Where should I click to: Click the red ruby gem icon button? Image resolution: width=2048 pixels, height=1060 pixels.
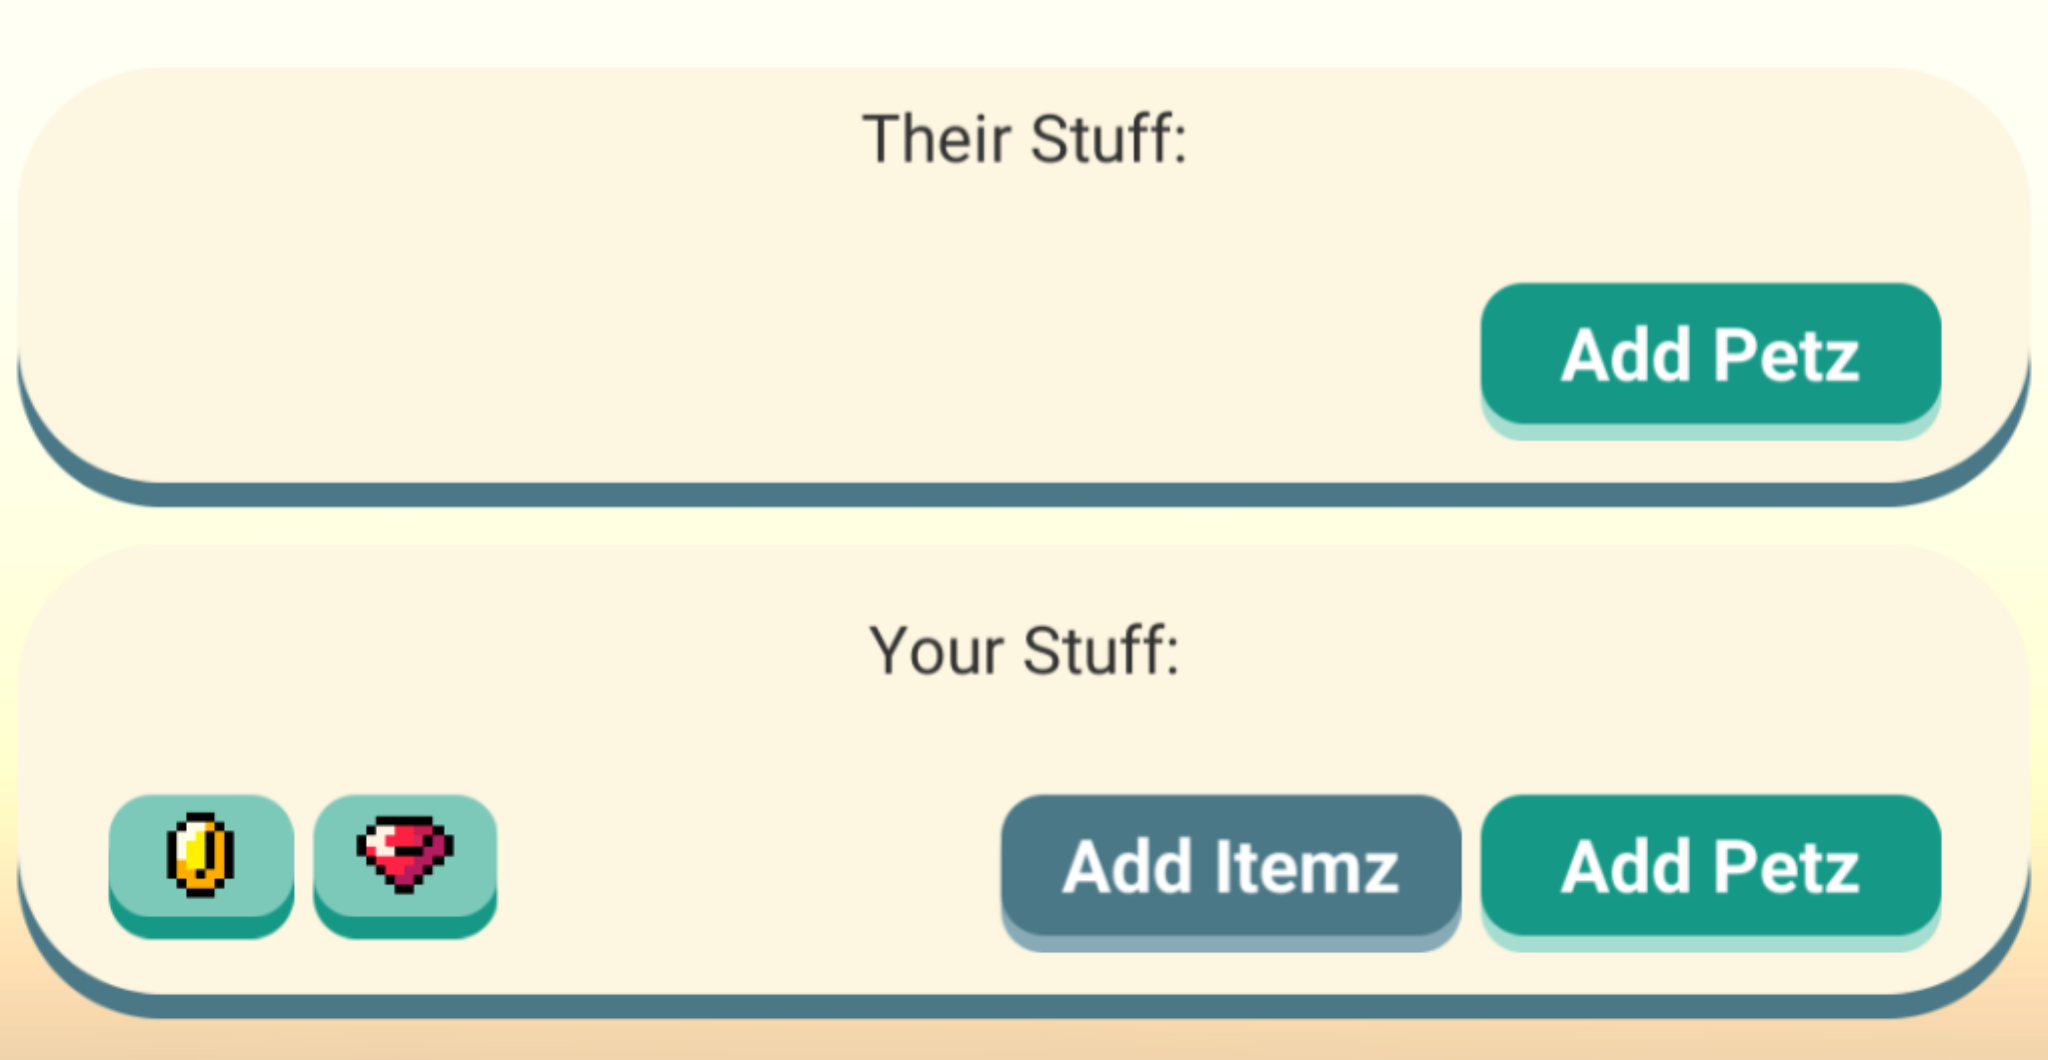[405, 858]
